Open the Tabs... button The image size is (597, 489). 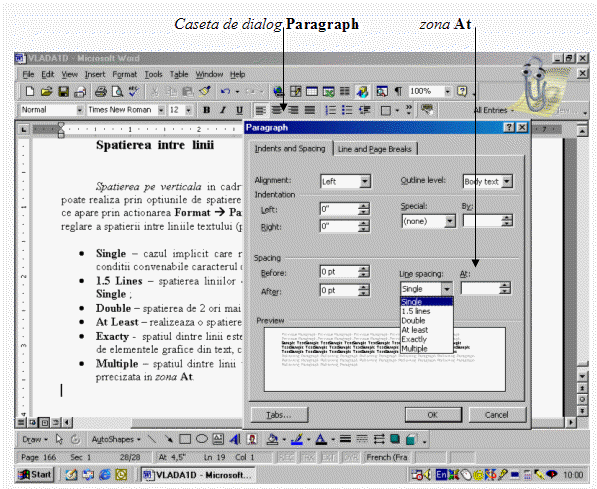[x=279, y=415]
